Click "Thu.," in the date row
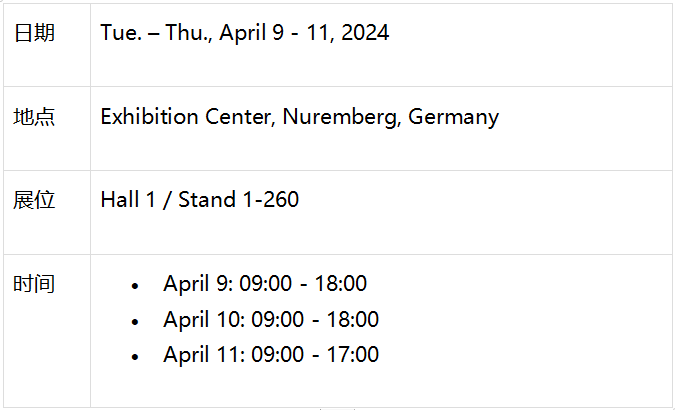 (x=187, y=33)
